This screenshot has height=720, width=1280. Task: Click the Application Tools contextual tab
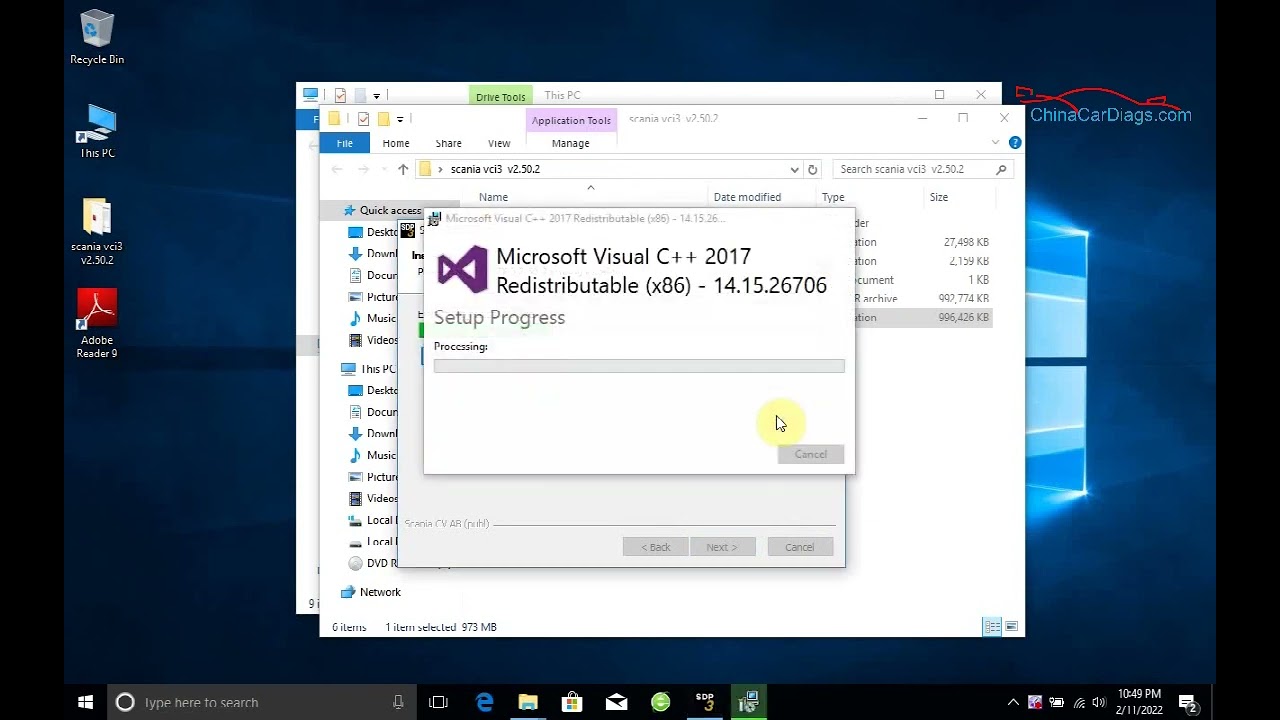(x=571, y=120)
